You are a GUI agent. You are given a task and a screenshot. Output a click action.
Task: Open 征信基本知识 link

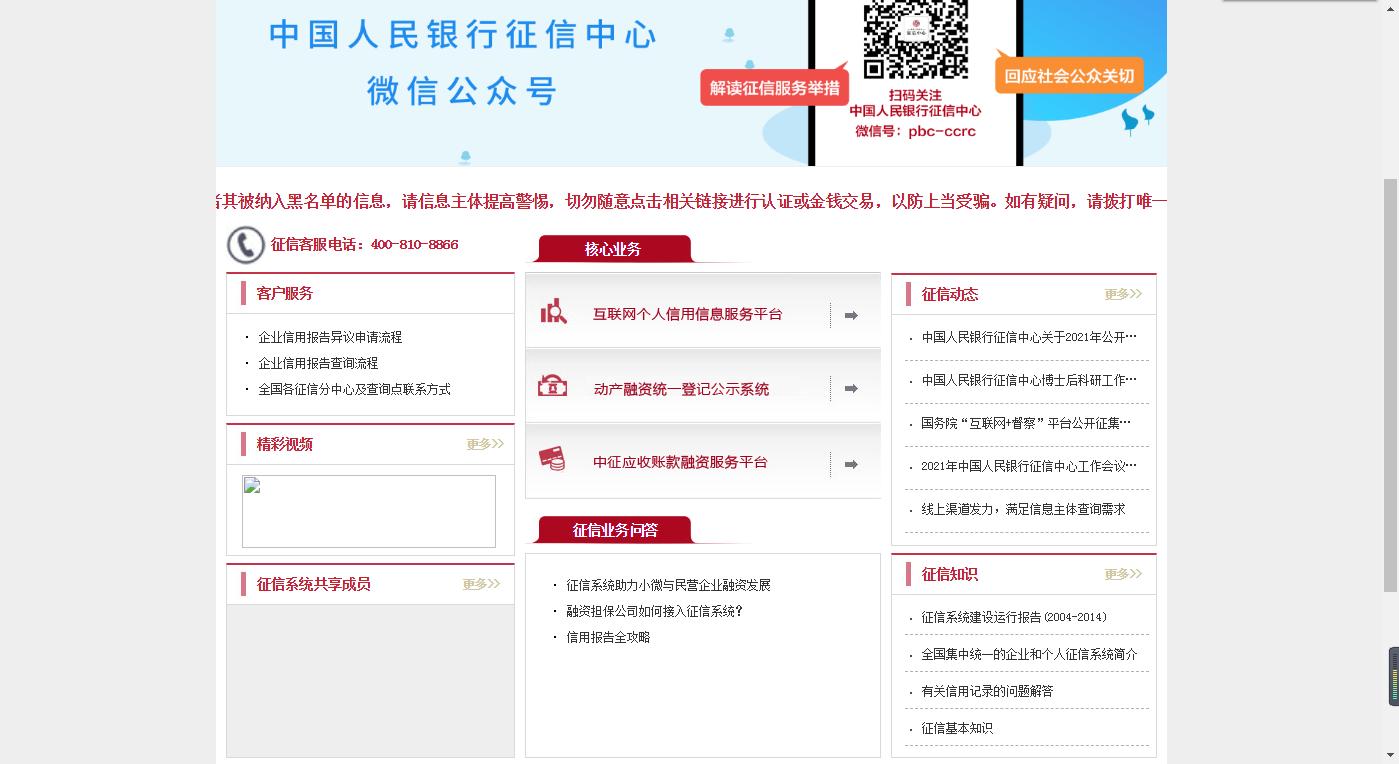pyautogui.click(x=957, y=728)
